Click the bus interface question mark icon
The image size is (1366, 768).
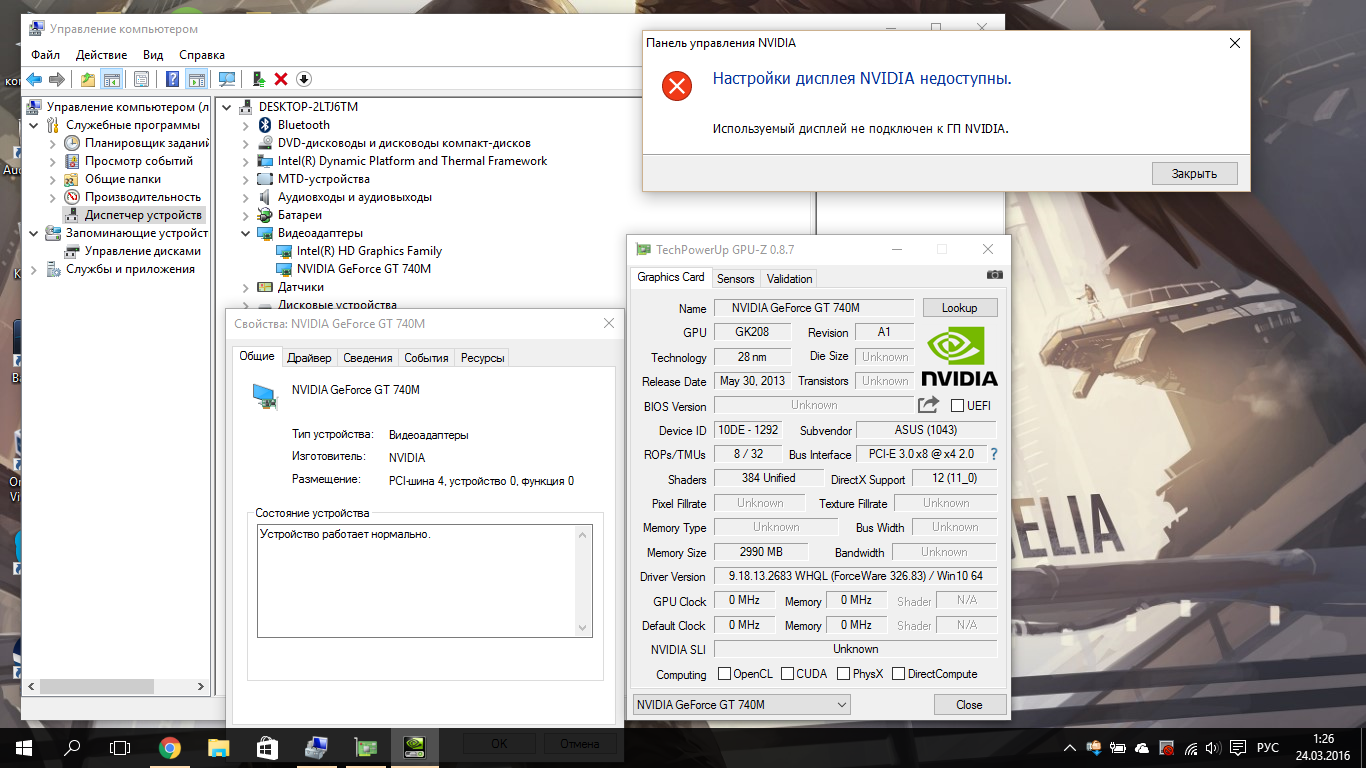(993, 454)
